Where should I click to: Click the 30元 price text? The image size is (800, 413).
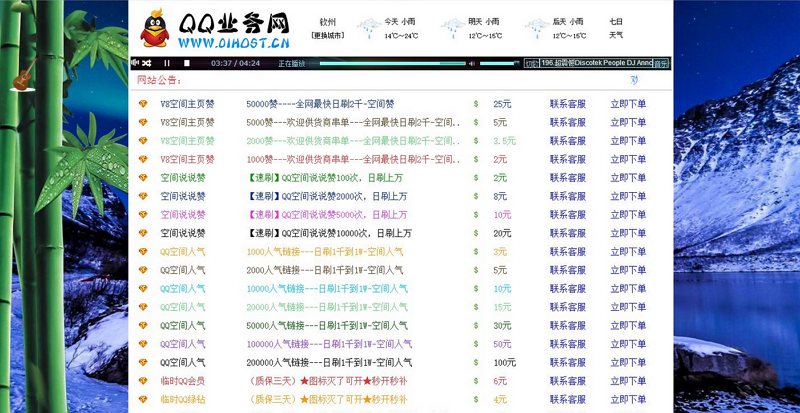[502, 325]
